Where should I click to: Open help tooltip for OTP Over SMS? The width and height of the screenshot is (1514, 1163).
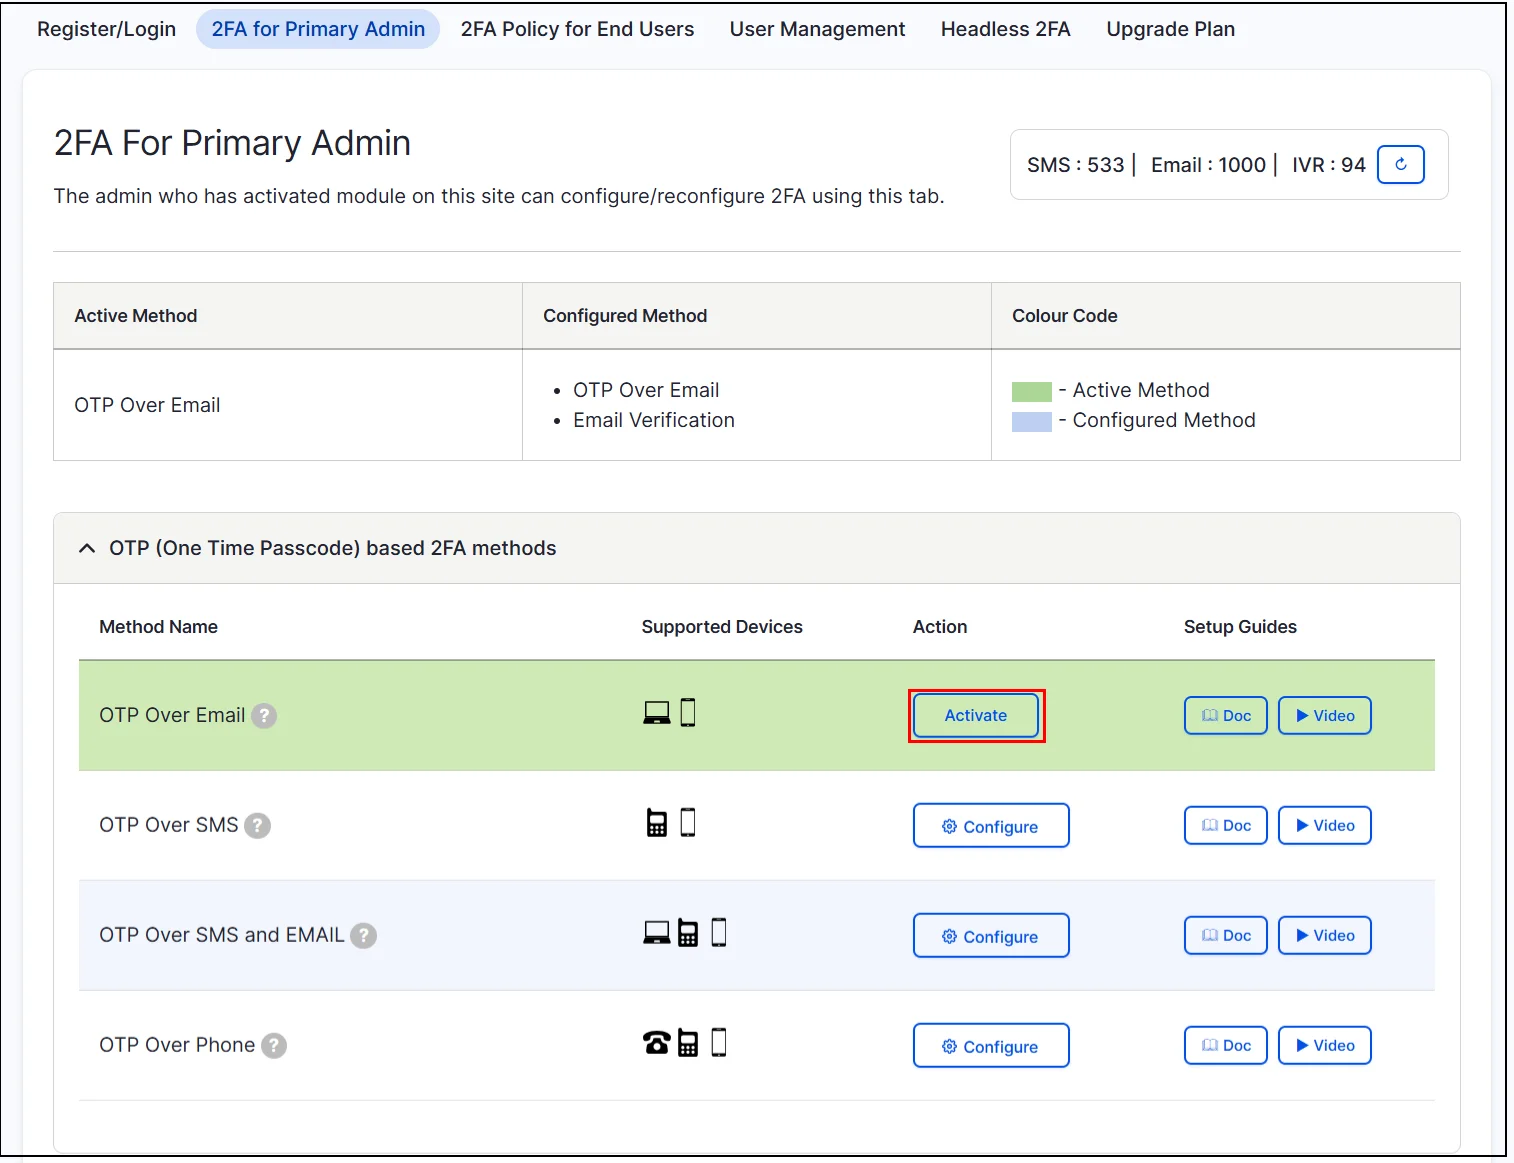pos(258,826)
